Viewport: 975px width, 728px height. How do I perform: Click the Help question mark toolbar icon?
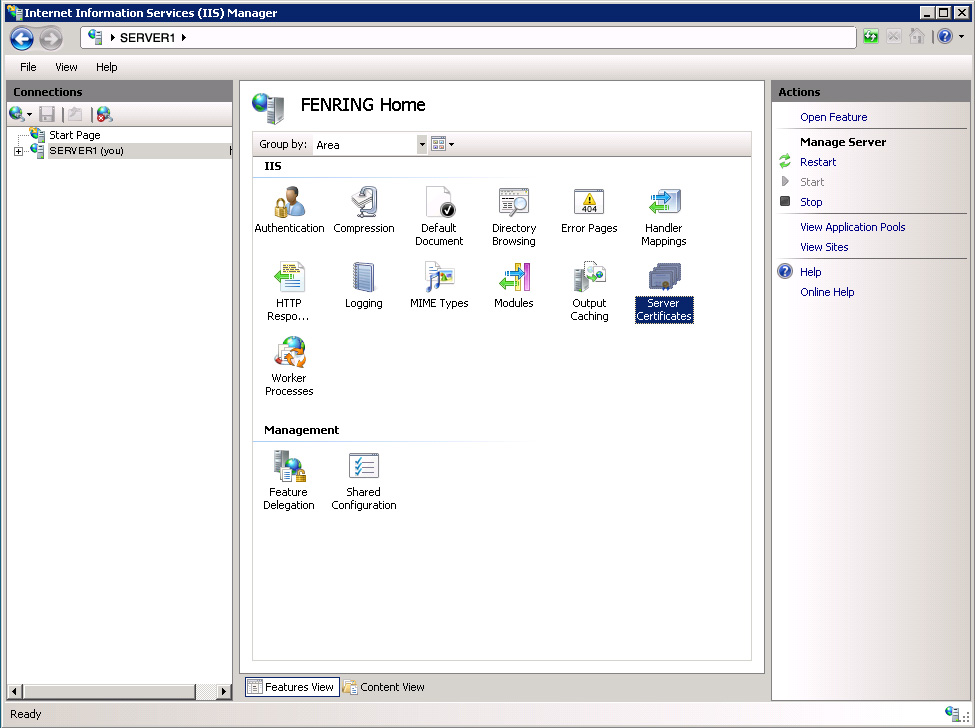coord(945,37)
